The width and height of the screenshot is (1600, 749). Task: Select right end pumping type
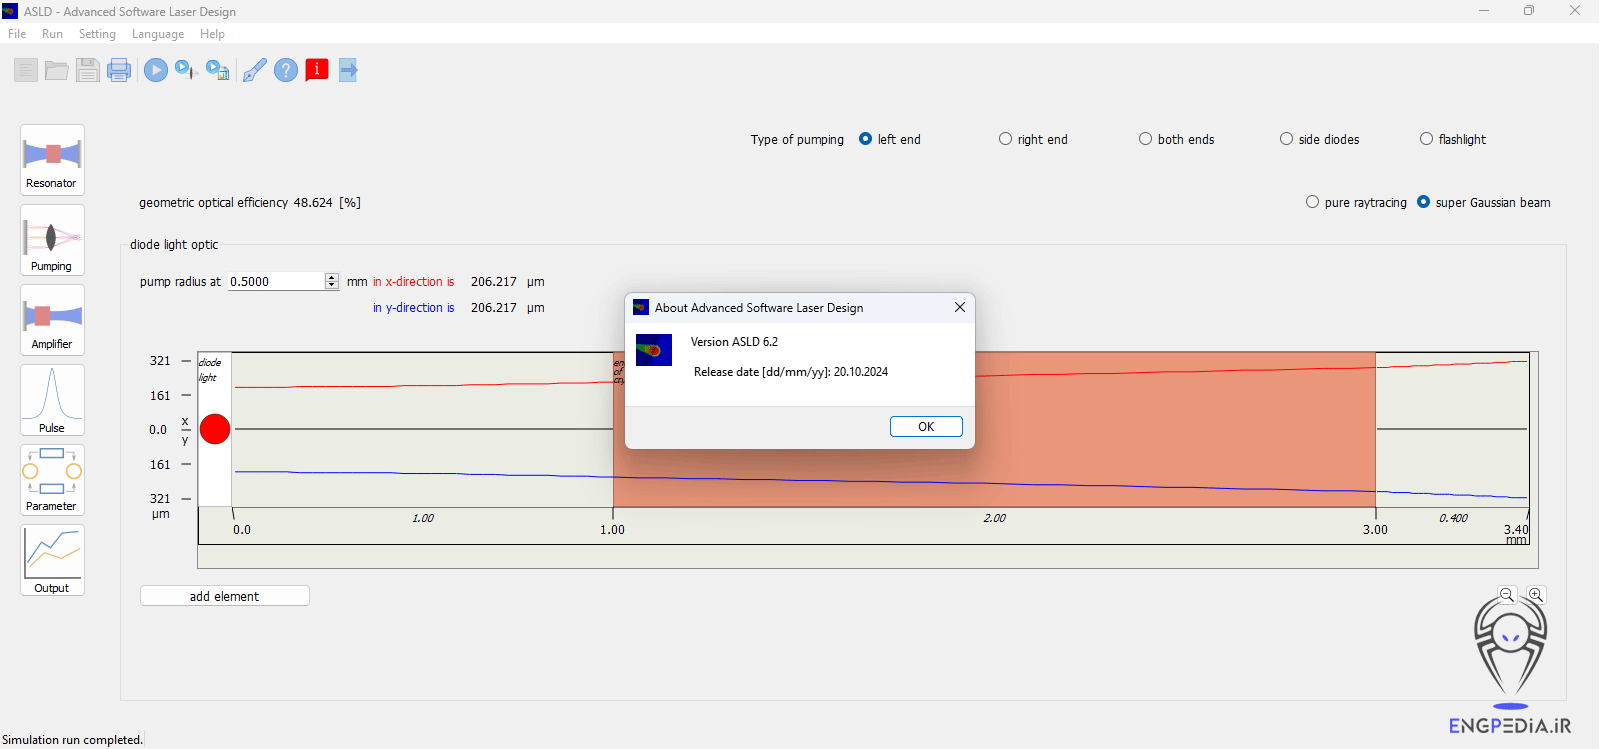[1005, 139]
